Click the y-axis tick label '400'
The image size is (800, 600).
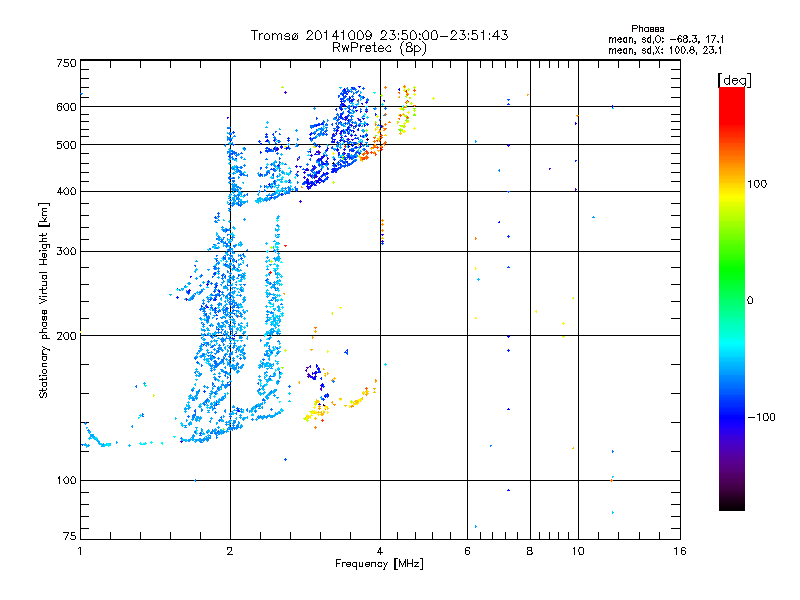tap(66, 191)
